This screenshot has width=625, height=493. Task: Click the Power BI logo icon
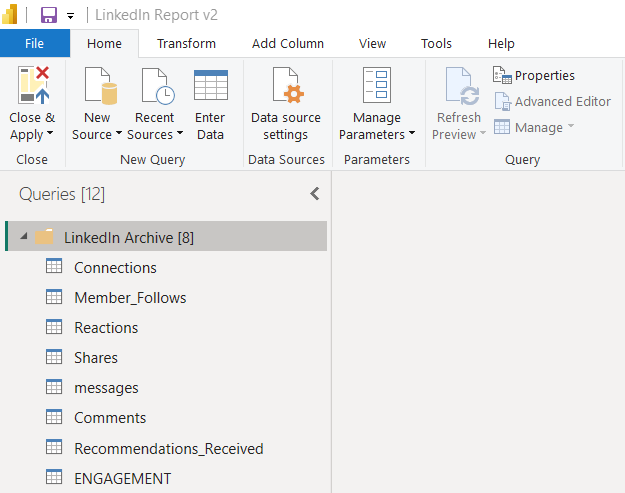[10, 14]
